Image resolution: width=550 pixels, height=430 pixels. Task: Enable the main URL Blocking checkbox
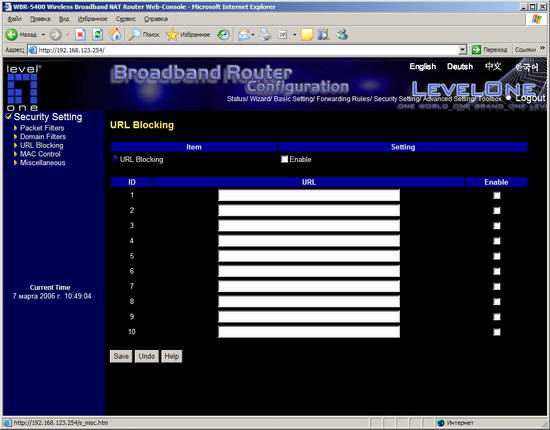point(284,159)
